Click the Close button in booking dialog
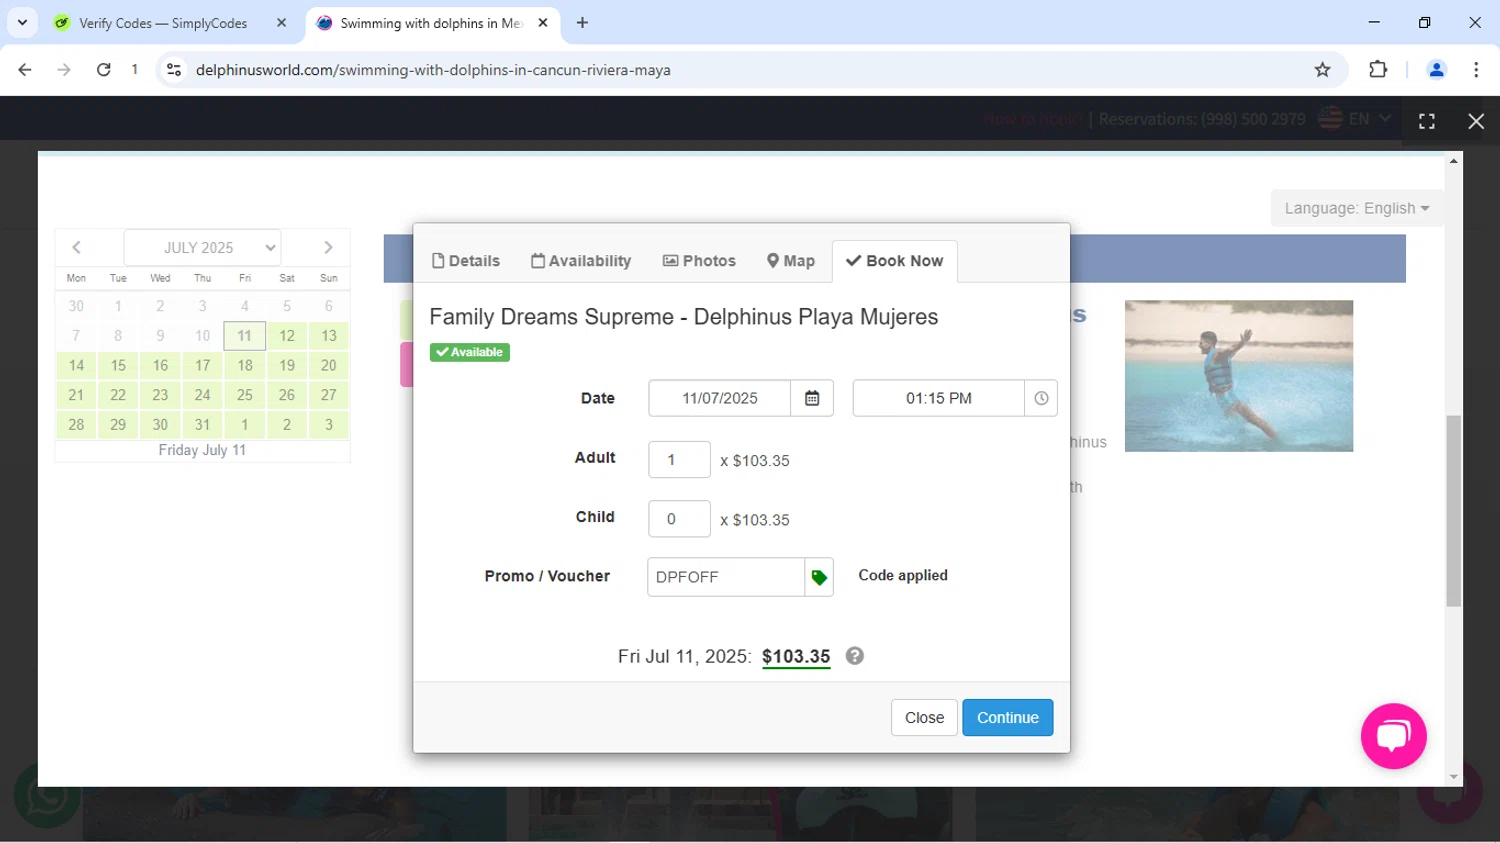Screen dimensions: 1500x843 (x=924, y=718)
